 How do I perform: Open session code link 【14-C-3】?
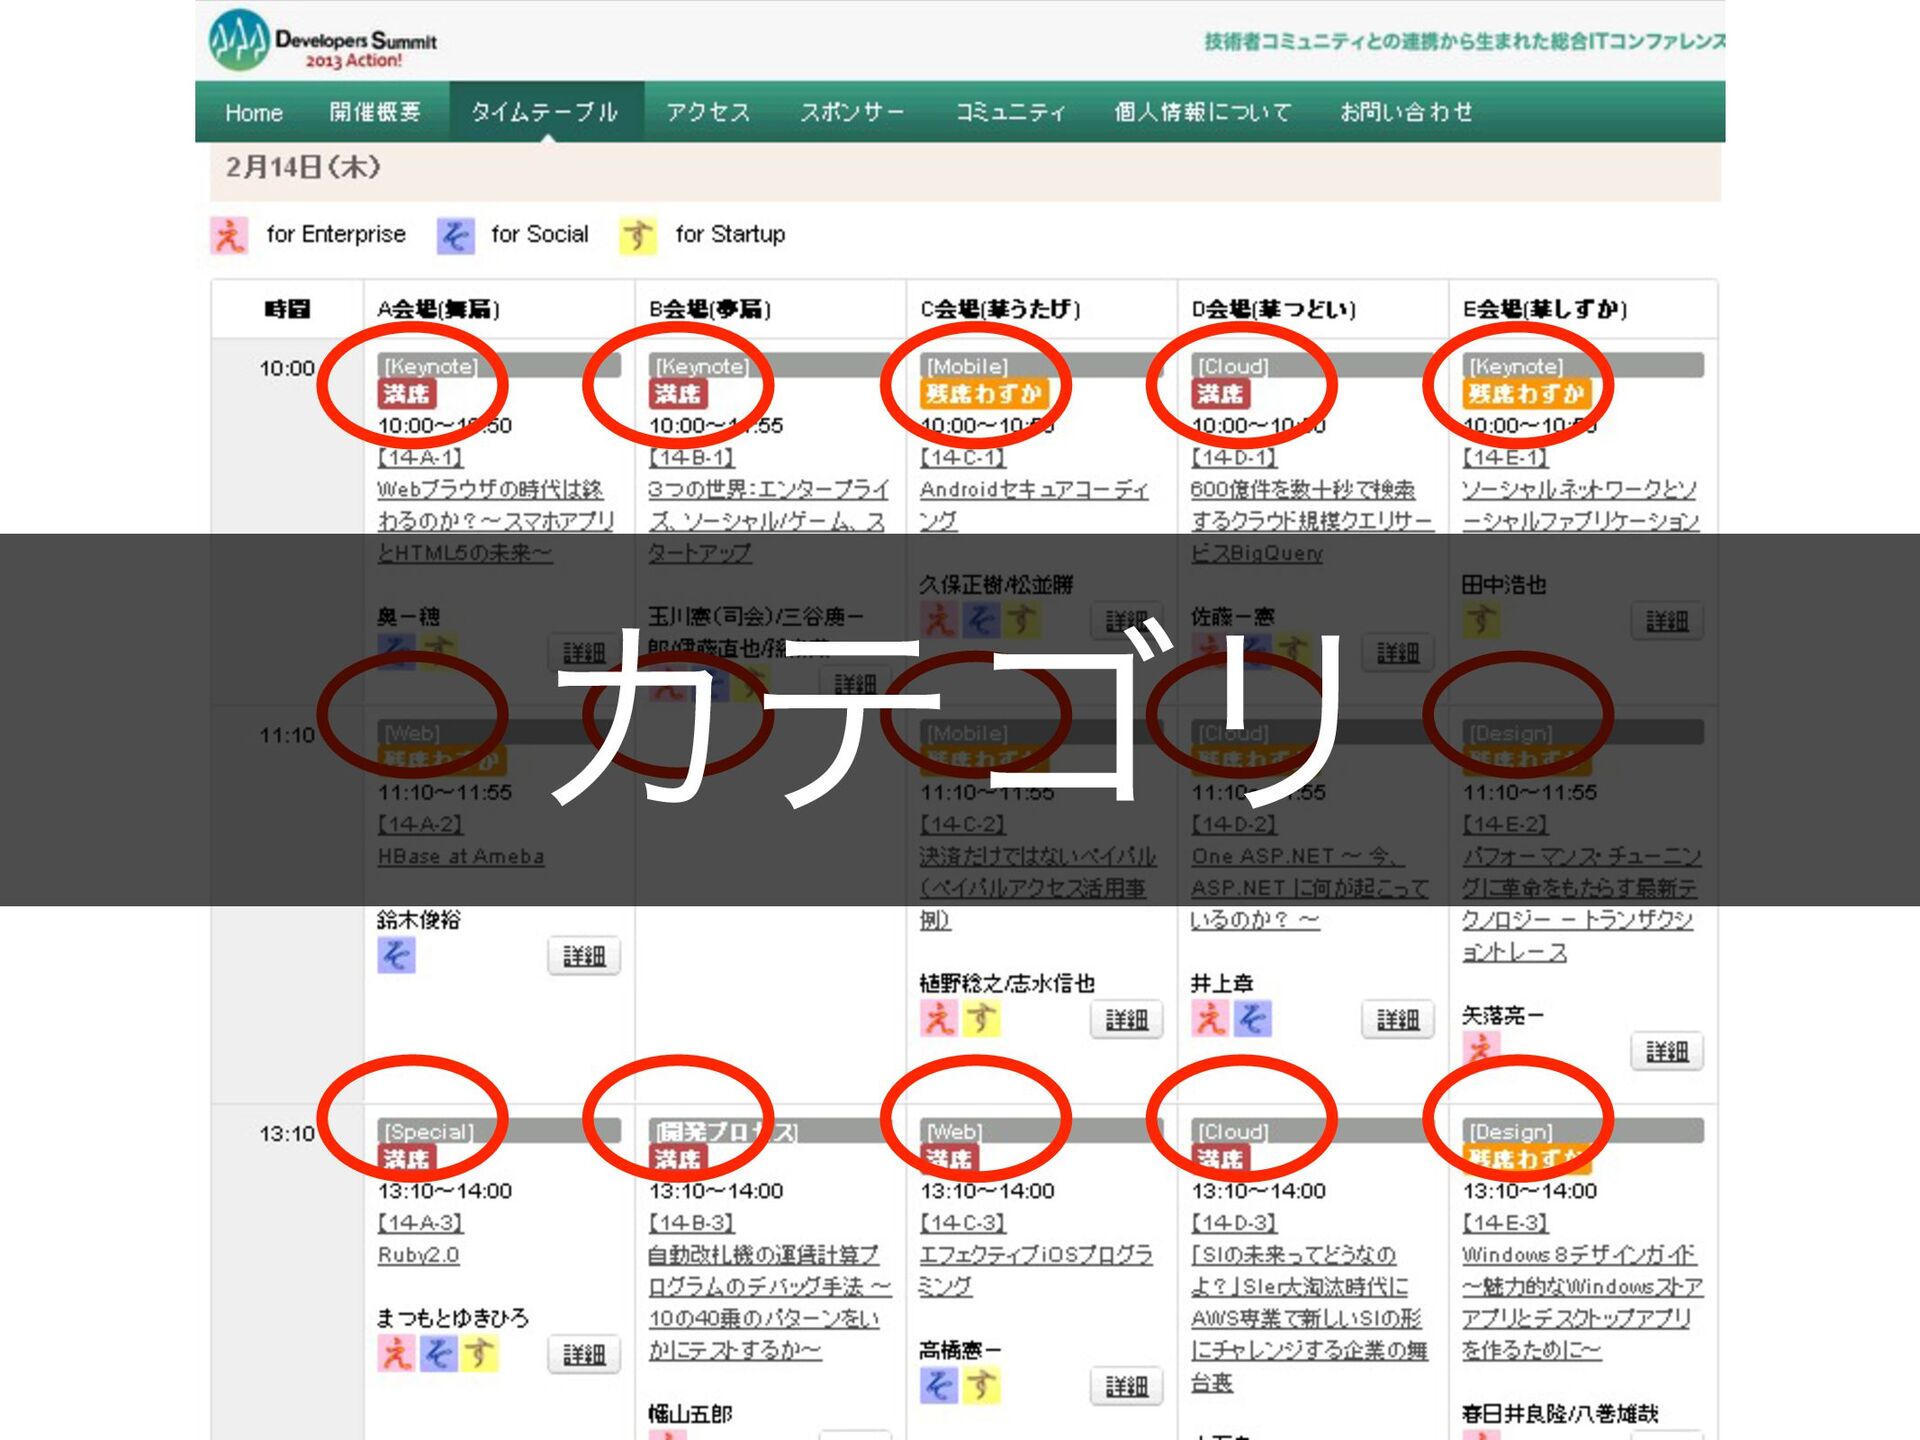point(963,1223)
